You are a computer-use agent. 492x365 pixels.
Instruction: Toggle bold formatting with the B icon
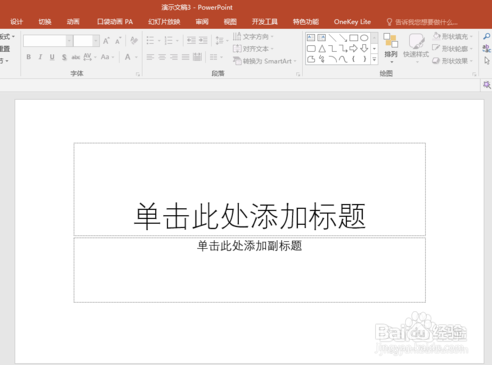click(29, 57)
